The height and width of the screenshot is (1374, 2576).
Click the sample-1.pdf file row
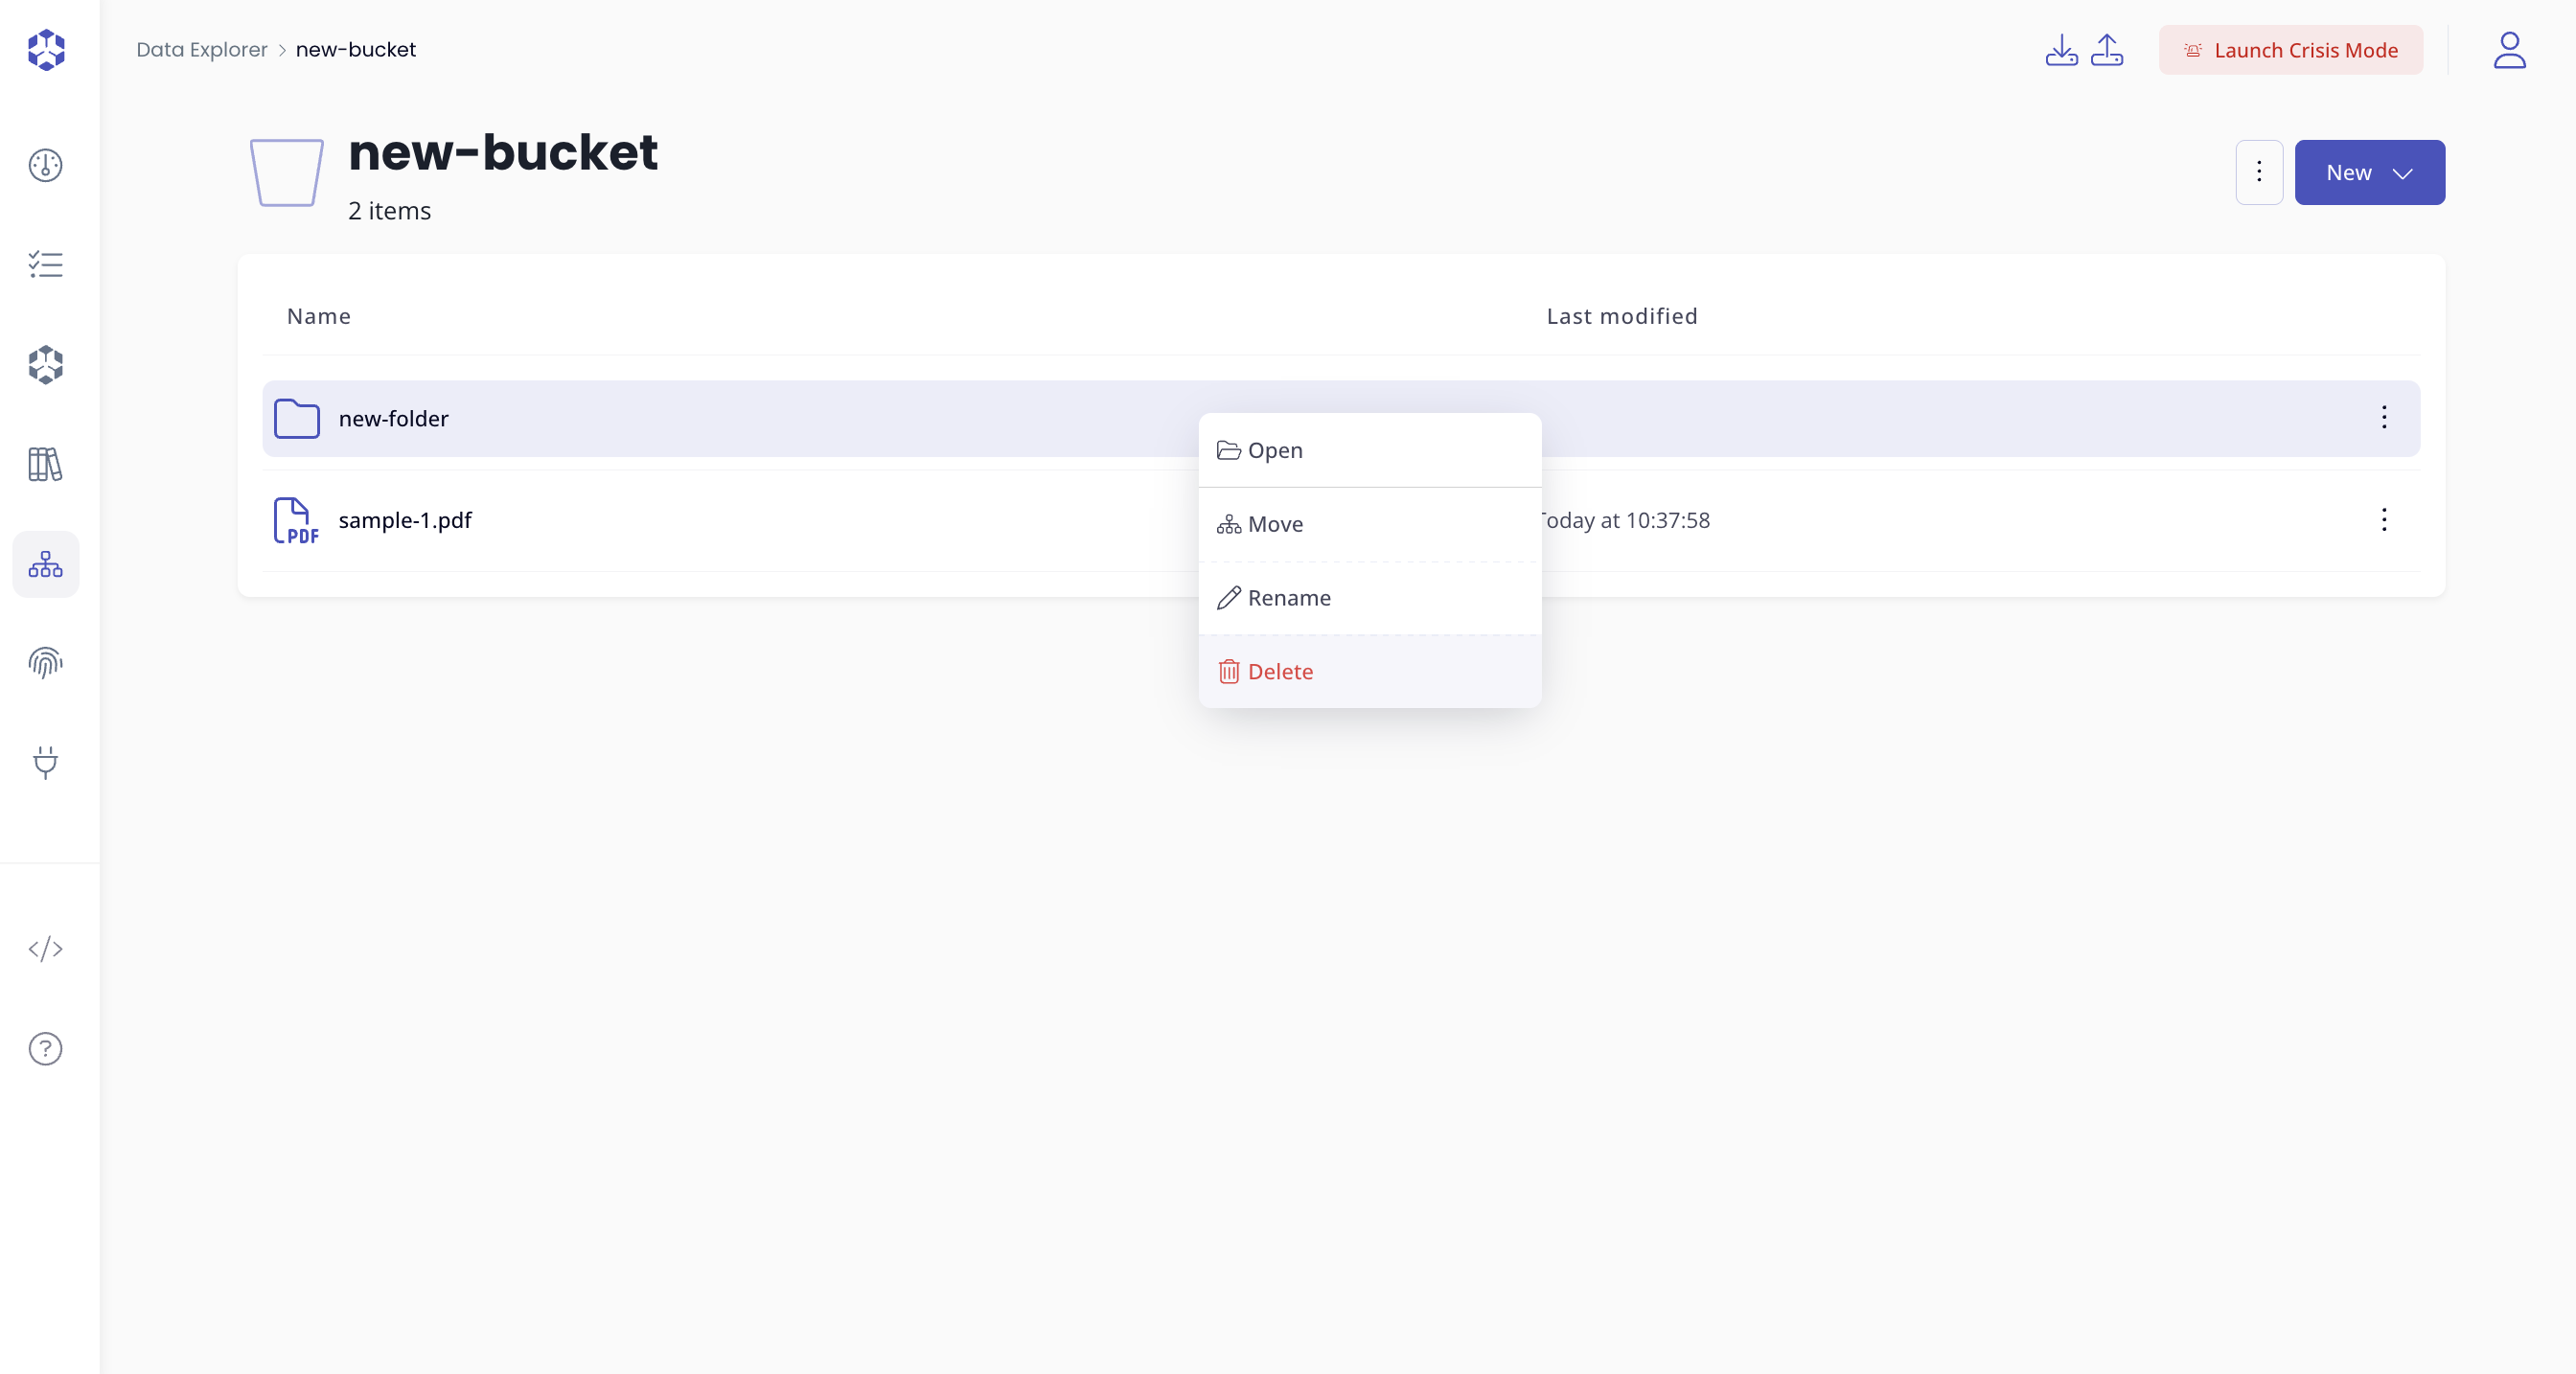point(405,520)
